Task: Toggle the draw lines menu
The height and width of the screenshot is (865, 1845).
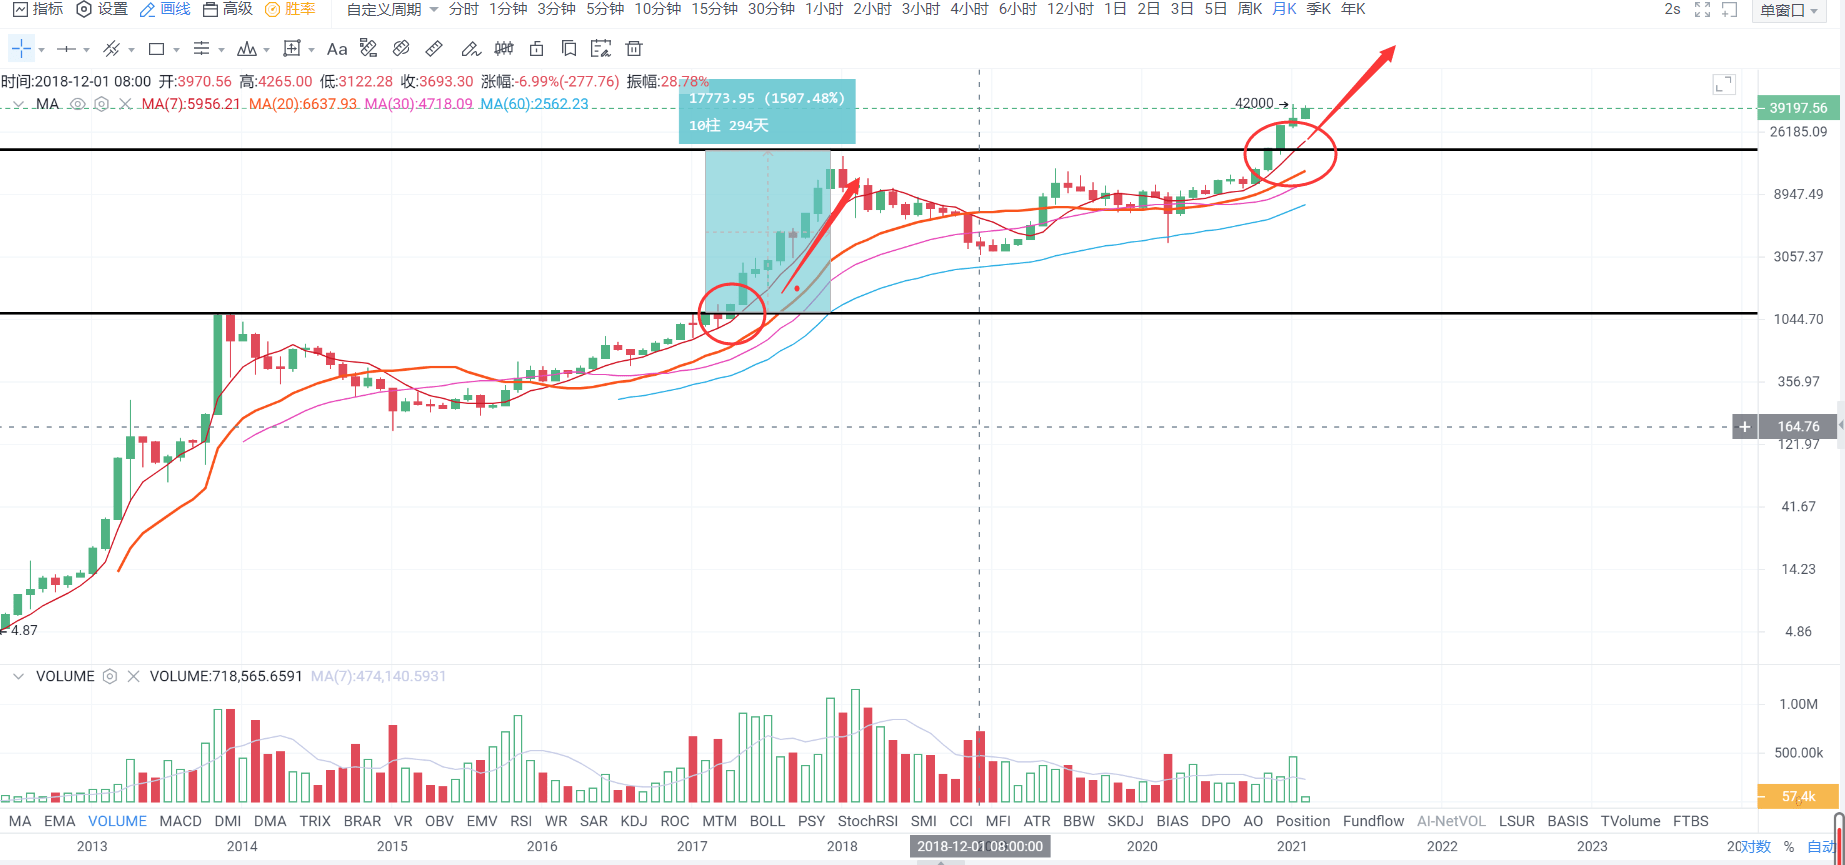Action: coord(165,9)
